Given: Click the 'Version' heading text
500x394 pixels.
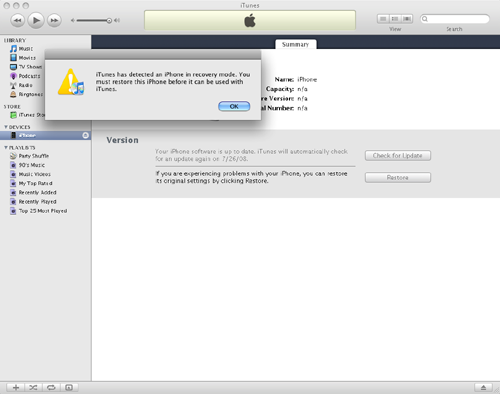Looking at the screenshot, I should [x=122, y=140].
